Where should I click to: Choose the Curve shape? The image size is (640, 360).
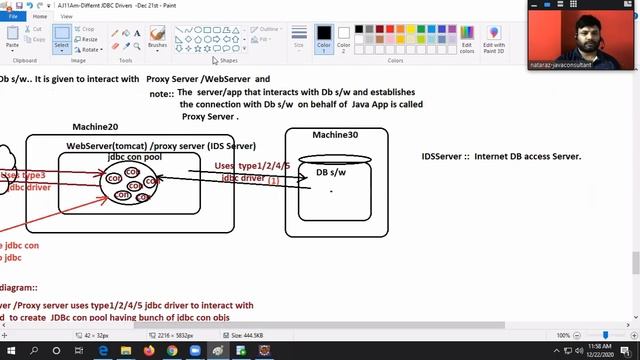pyautogui.click(x=188, y=30)
